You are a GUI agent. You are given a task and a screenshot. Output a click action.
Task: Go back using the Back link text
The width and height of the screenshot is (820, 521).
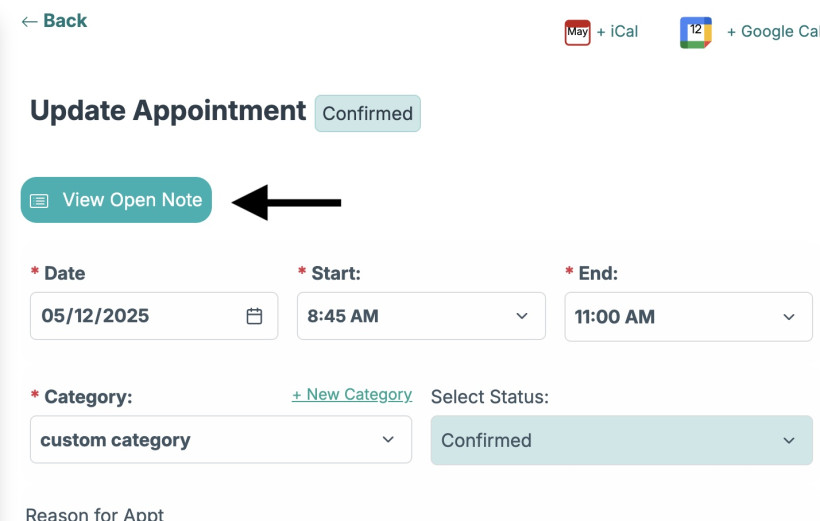(x=65, y=21)
